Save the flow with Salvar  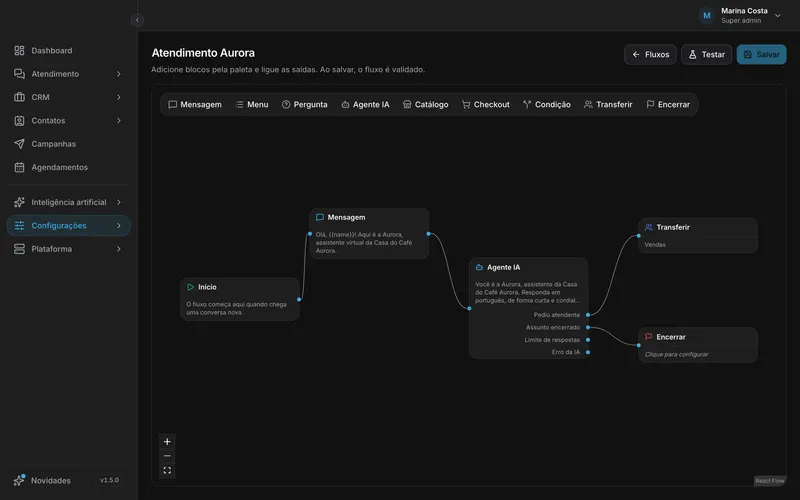pyautogui.click(x=761, y=55)
